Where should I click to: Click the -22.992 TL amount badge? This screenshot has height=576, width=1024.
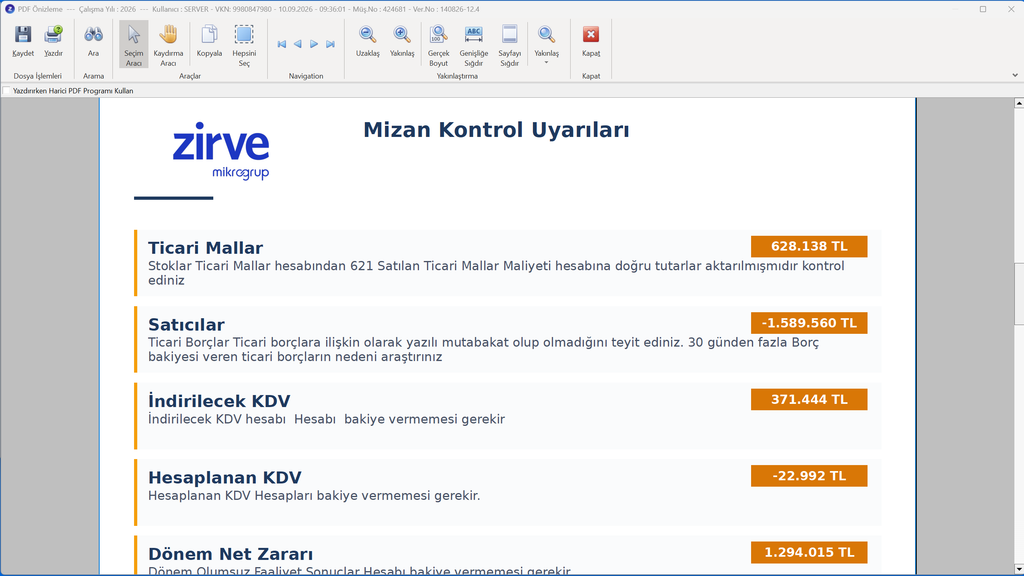[x=809, y=475]
